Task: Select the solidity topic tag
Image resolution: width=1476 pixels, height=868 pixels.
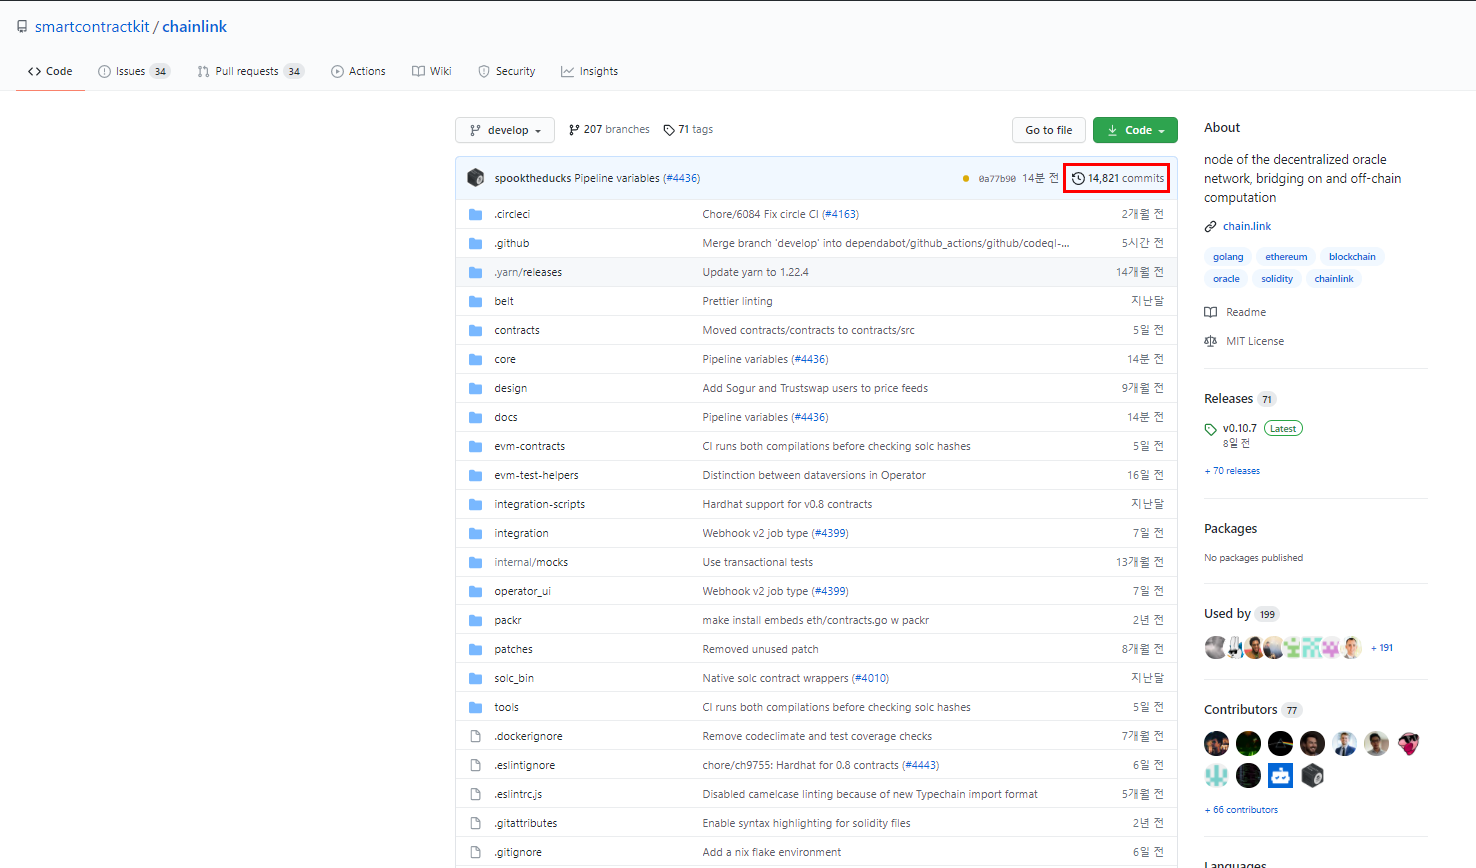Action: click(1277, 279)
